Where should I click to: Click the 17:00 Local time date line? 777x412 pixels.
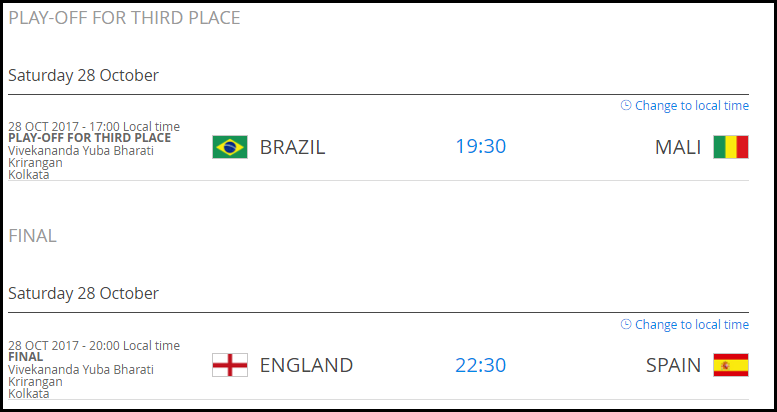94,126
